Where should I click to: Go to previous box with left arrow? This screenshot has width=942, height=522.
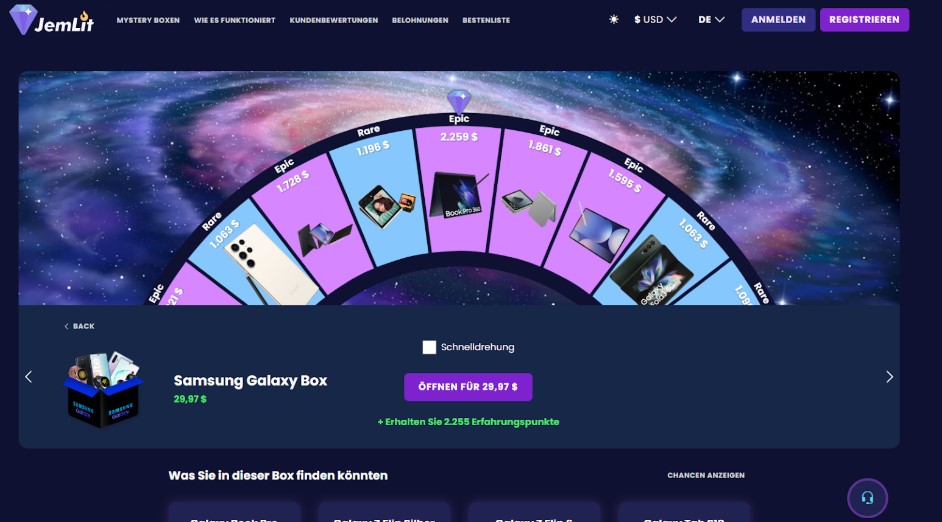[x=28, y=377]
